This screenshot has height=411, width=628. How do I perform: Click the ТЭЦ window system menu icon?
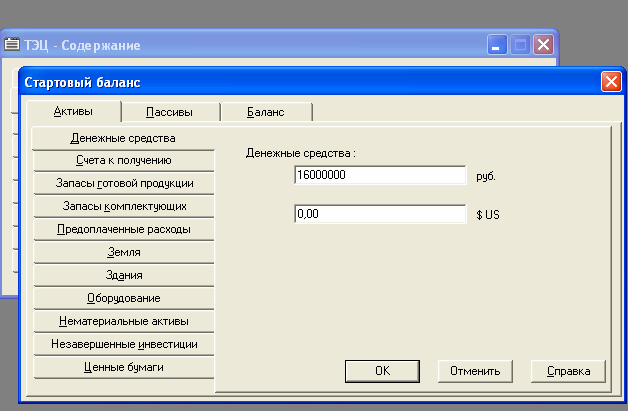[x=12, y=44]
